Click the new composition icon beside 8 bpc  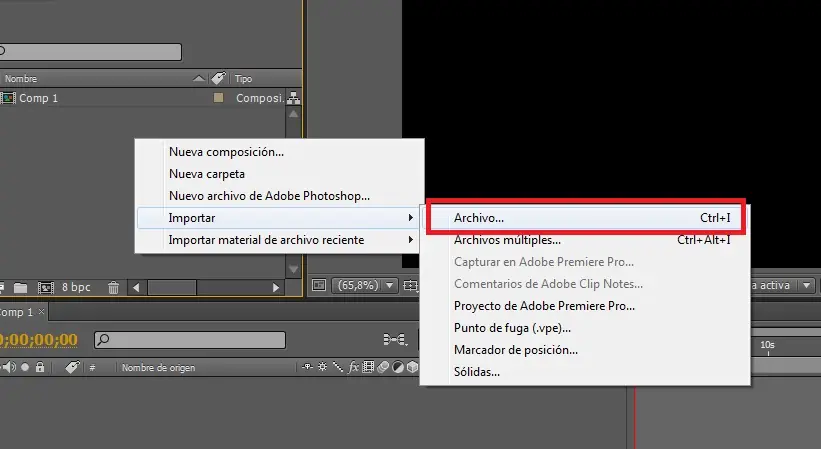(46, 287)
